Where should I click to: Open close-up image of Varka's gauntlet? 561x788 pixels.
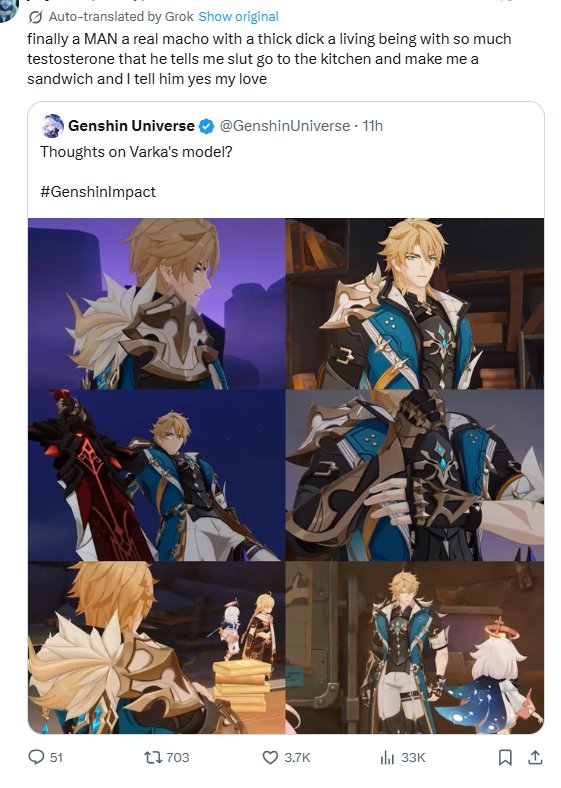[x=415, y=475]
